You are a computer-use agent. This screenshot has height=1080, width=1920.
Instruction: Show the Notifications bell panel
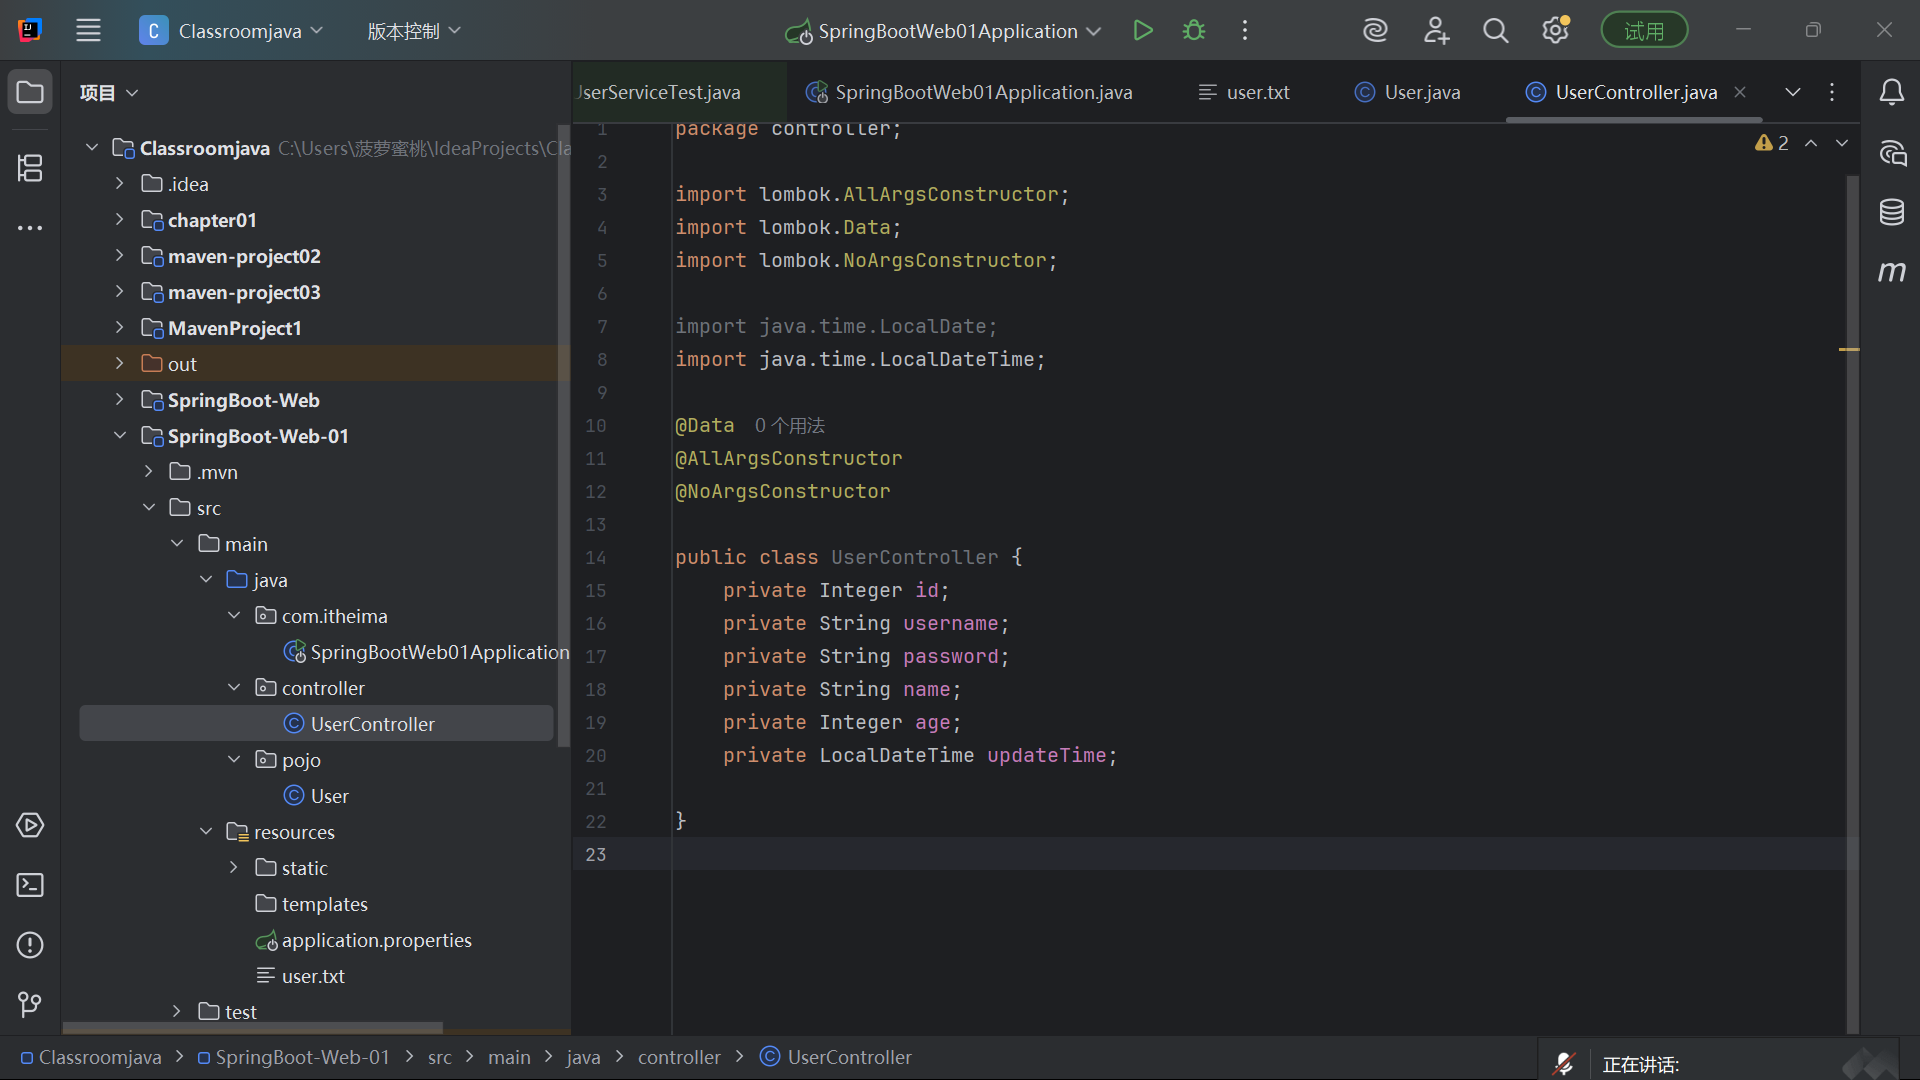coord(1891,92)
